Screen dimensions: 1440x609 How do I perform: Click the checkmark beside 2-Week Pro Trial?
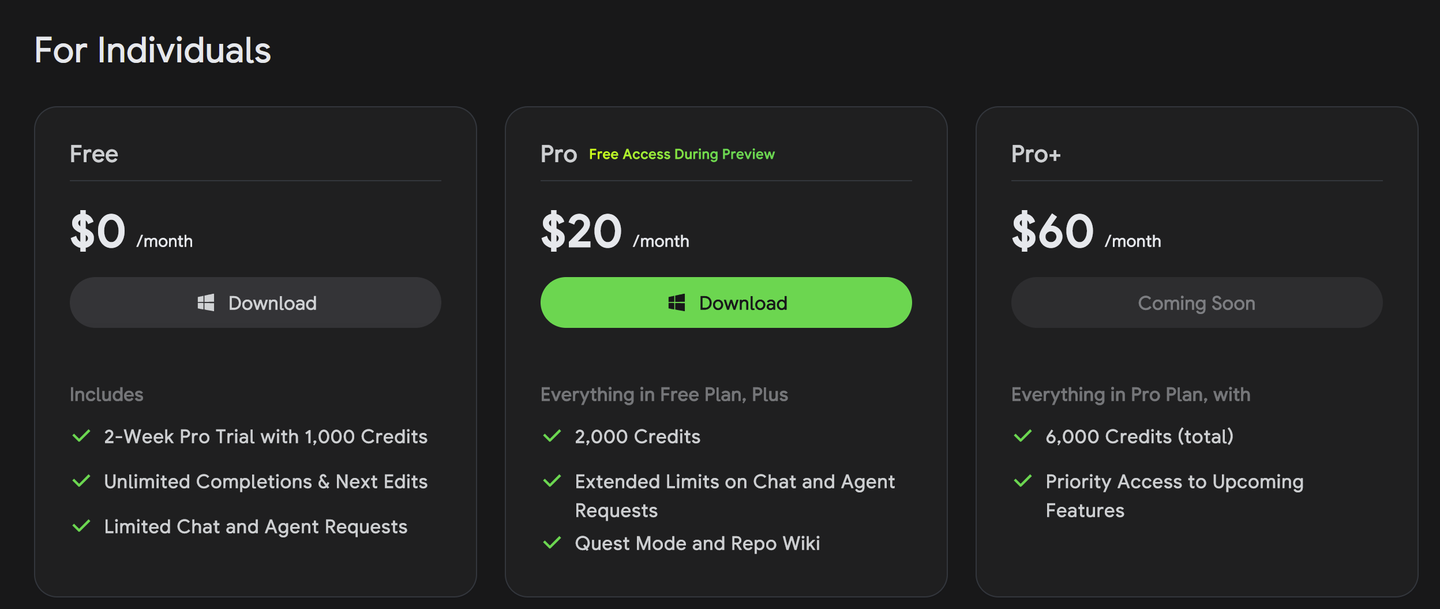pyautogui.click(x=82, y=436)
